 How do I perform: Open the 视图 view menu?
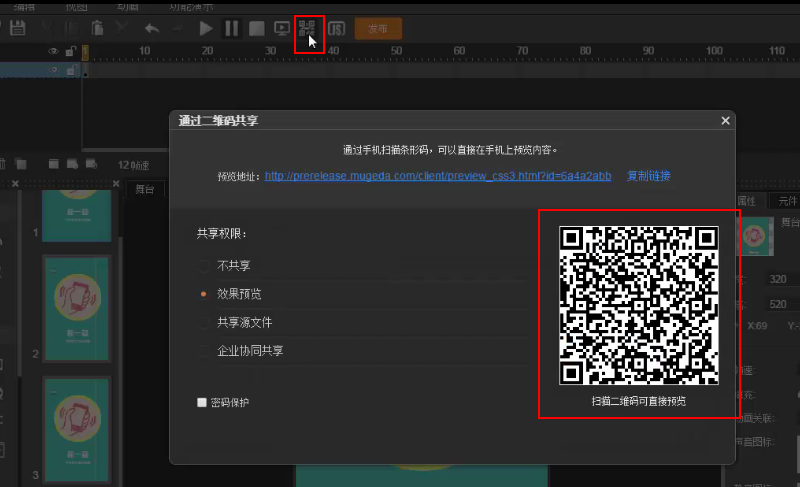point(77,6)
